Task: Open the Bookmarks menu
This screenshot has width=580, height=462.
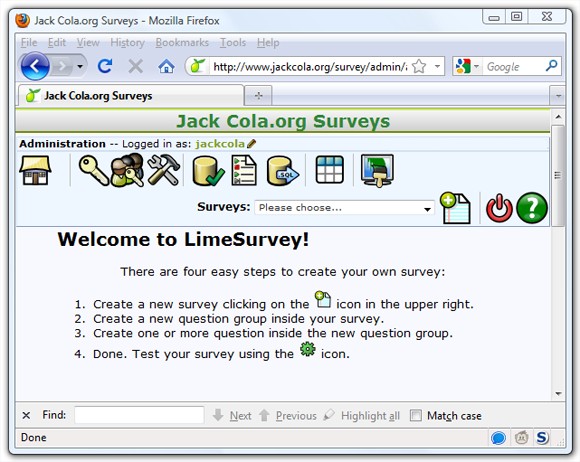Action: pyautogui.click(x=182, y=43)
